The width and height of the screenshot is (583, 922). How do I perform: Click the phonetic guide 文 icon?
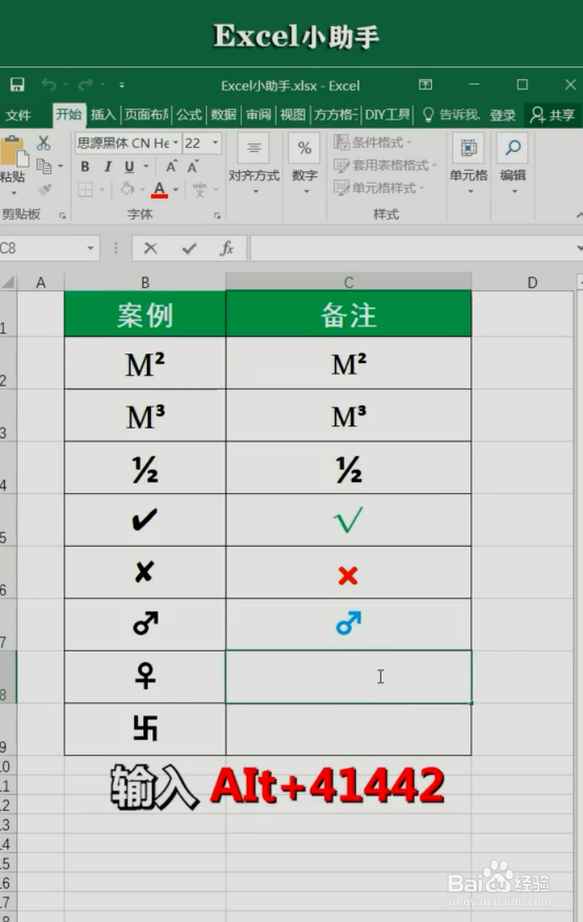[199, 189]
